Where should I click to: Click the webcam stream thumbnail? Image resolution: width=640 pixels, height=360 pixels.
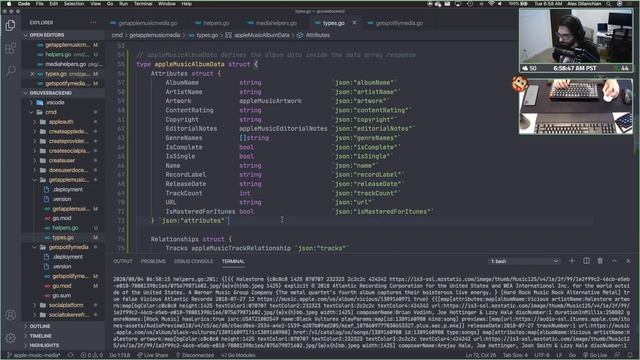click(x=576, y=40)
